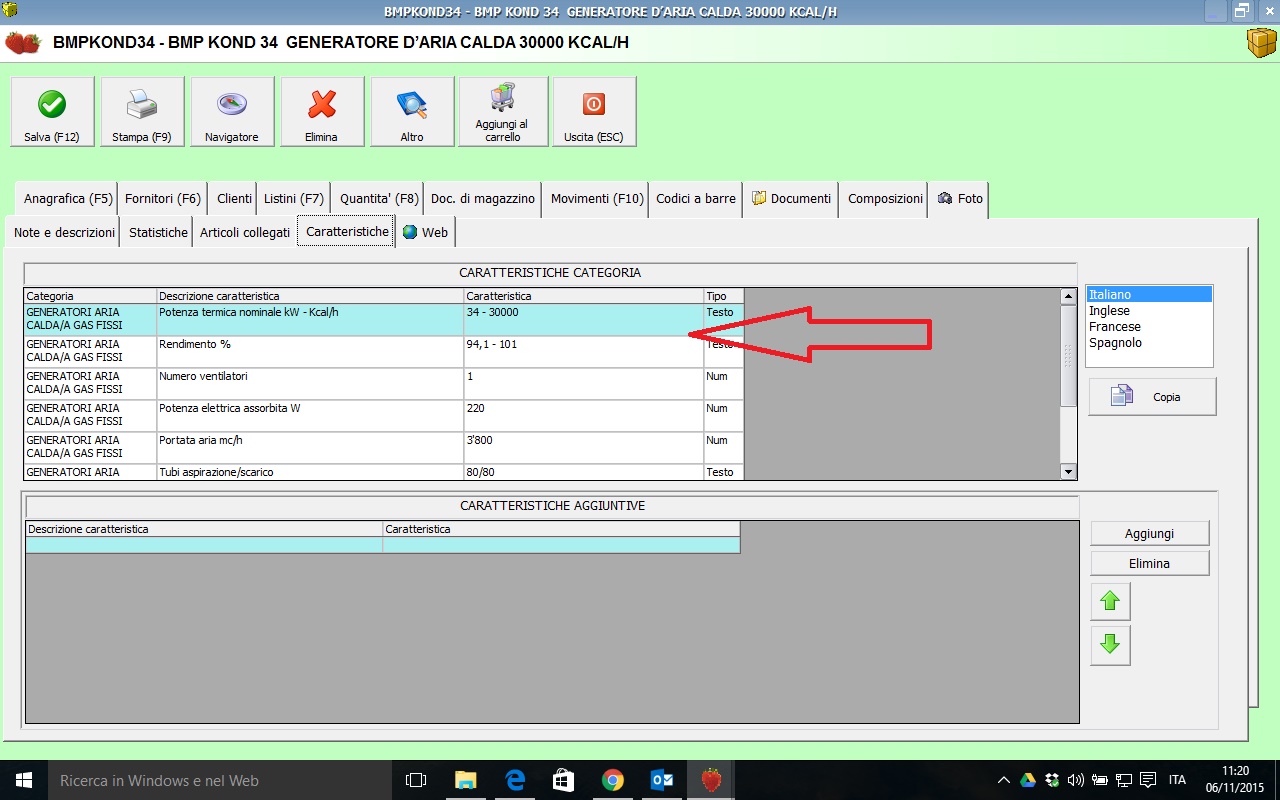This screenshot has height=800, width=1280.
Task: Save the article with Salva (F12)
Action: tap(52, 112)
